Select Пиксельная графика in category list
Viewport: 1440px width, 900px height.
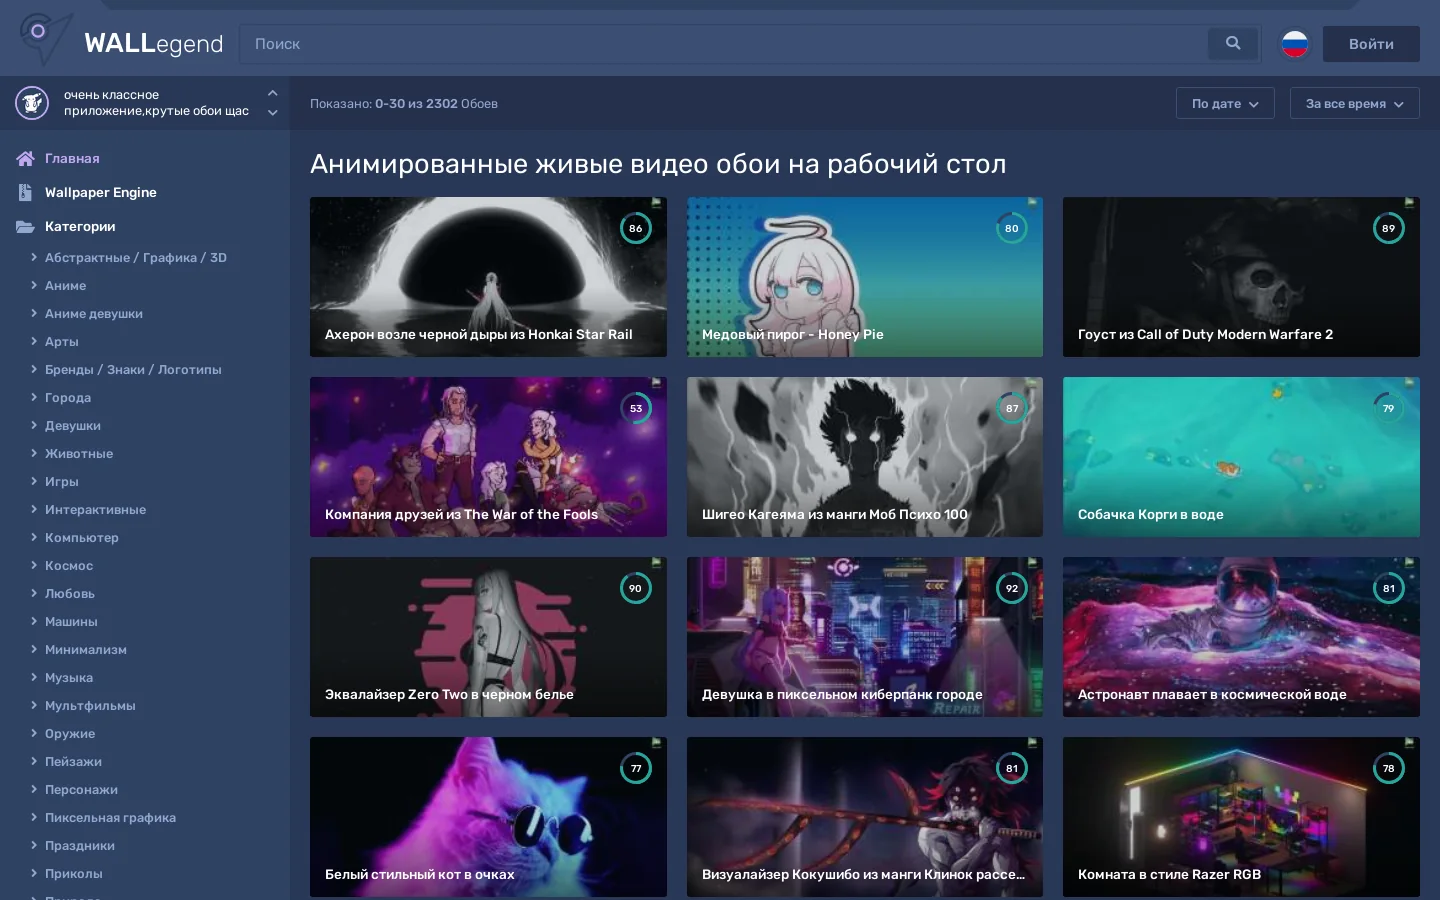click(x=110, y=817)
